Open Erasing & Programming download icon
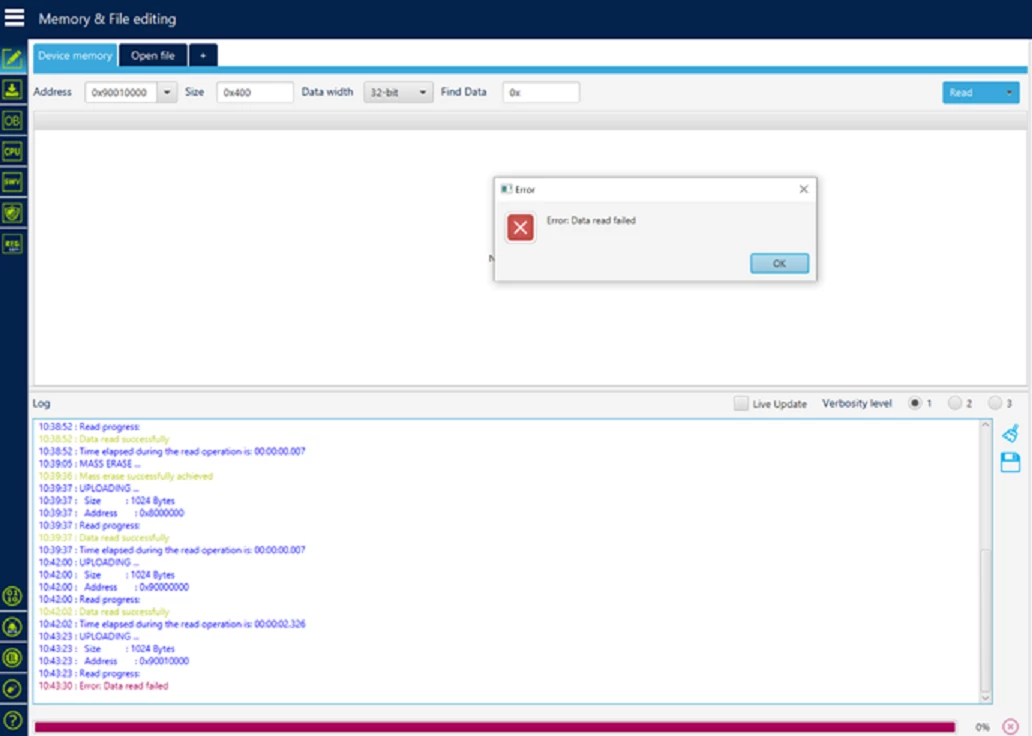This screenshot has height=736, width=1032. click(13, 90)
